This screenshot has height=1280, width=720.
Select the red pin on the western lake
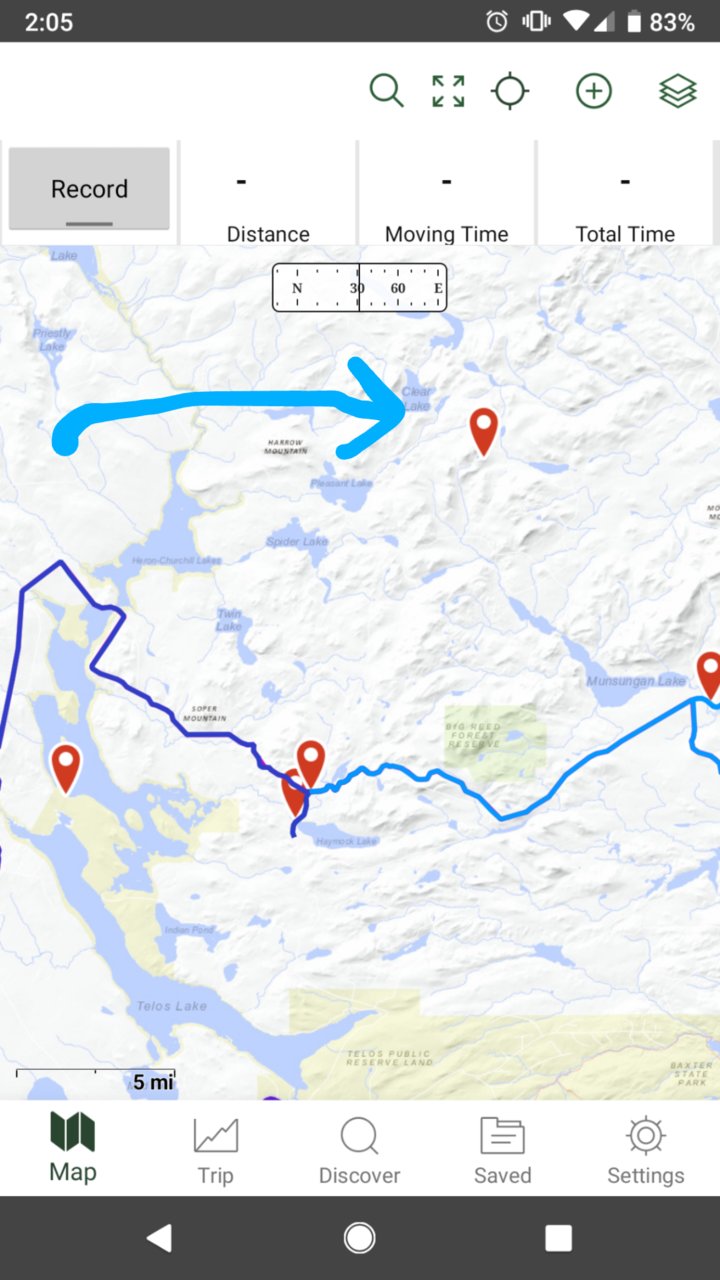pyautogui.click(x=66, y=767)
